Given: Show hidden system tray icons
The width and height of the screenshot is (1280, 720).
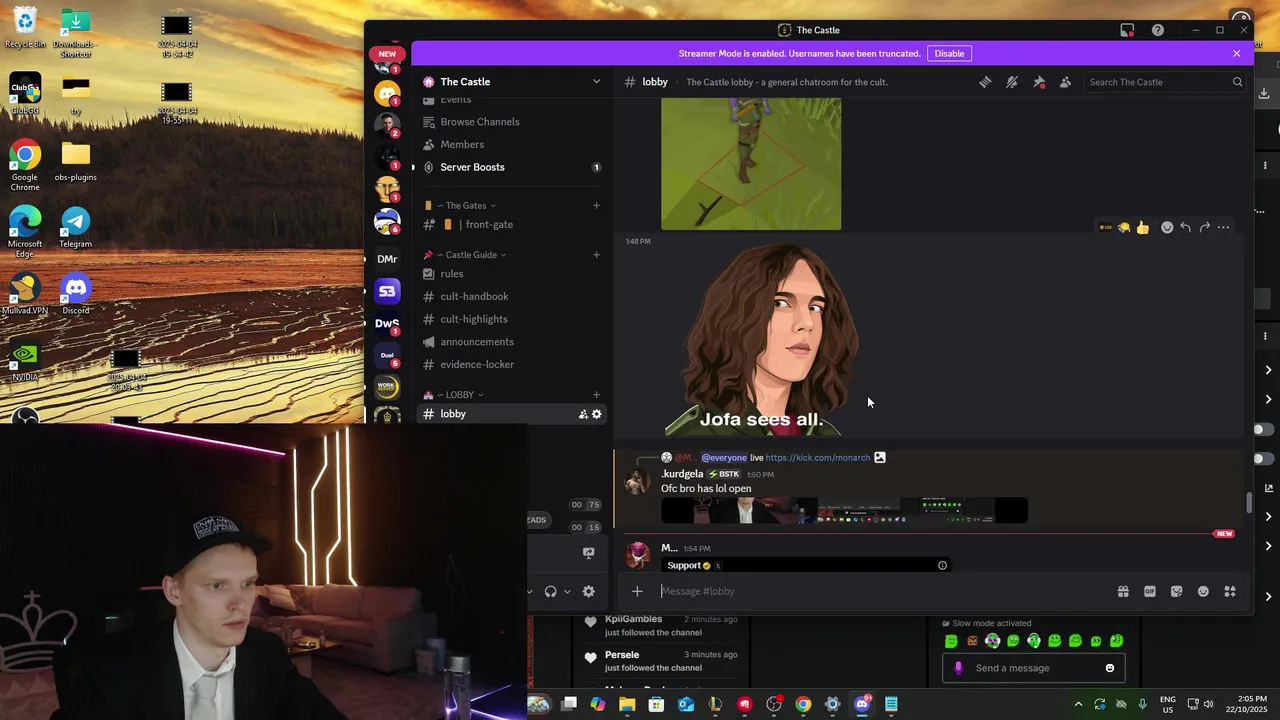Looking at the screenshot, I should click(1078, 704).
